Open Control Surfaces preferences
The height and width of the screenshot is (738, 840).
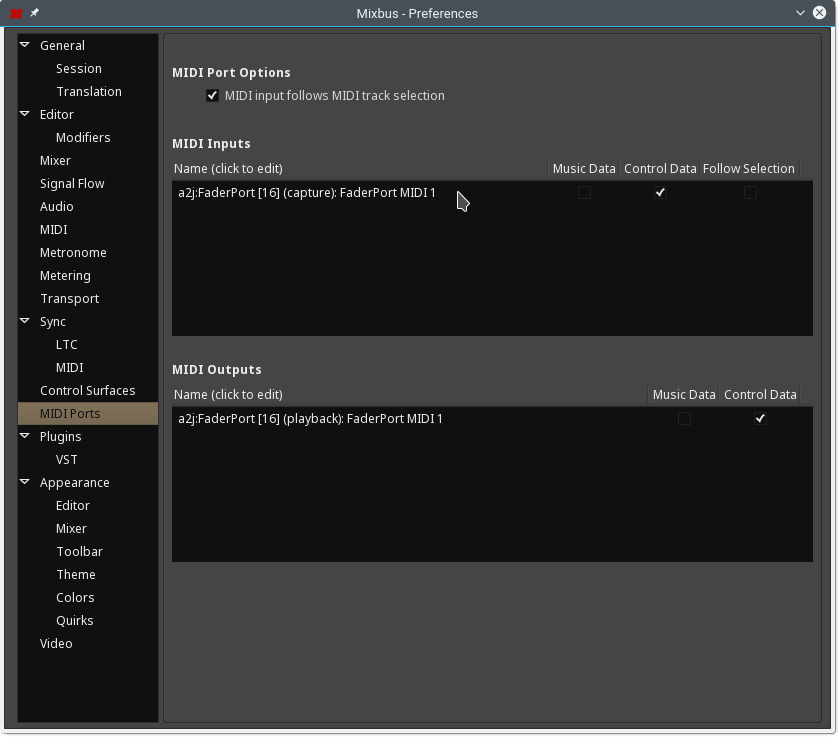tap(88, 391)
